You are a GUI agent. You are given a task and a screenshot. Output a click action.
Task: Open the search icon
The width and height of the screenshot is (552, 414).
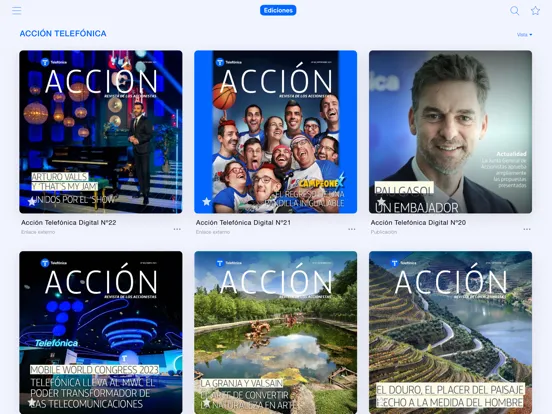click(514, 11)
